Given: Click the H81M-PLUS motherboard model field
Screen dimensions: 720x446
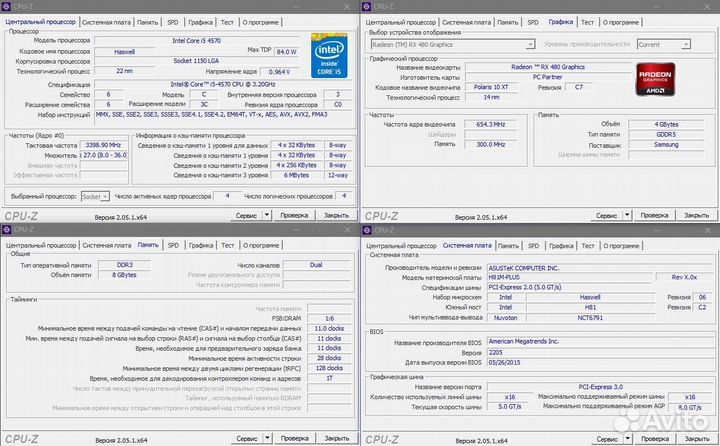Looking at the screenshot, I should pos(570,277).
